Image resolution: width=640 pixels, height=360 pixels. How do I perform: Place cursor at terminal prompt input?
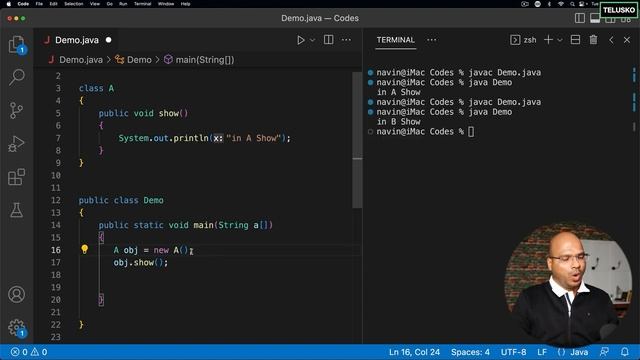pos(471,131)
